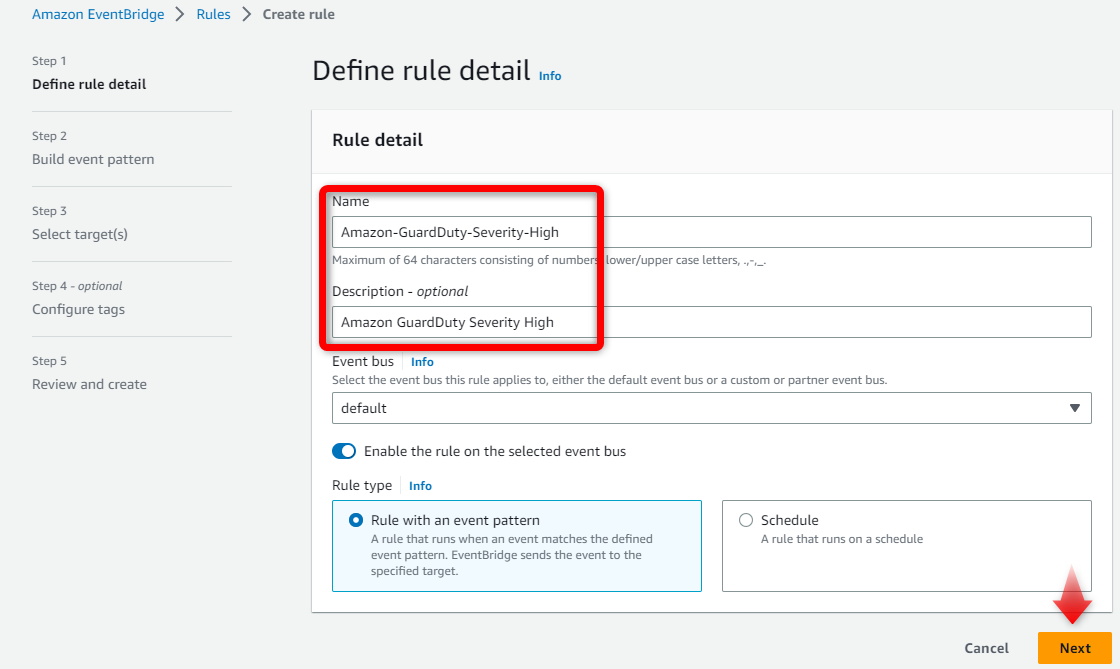The width and height of the screenshot is (1120, 669).
Task: Click the Event bus dropdown arrow icon
Action: (1074, 408)
